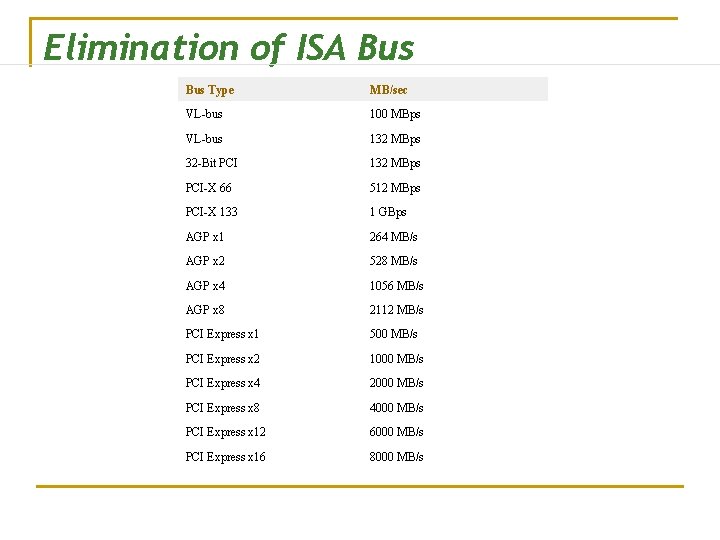Select the '4000 MB/s' value cell
Screen dimensions: 720x540
point(396,408)
